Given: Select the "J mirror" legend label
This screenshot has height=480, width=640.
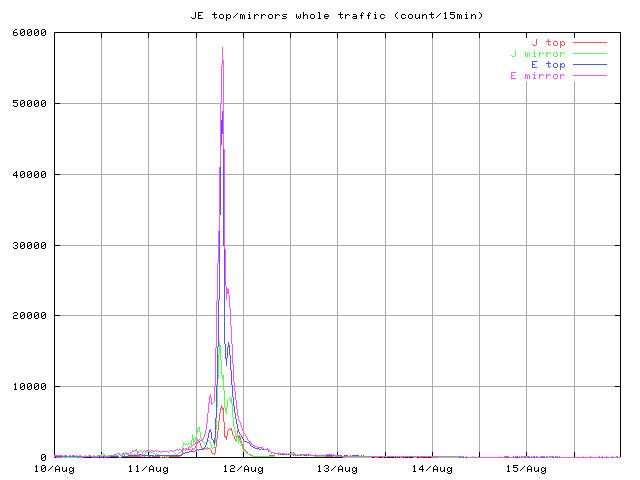Looking at the screenshot, I should (538, 54).
